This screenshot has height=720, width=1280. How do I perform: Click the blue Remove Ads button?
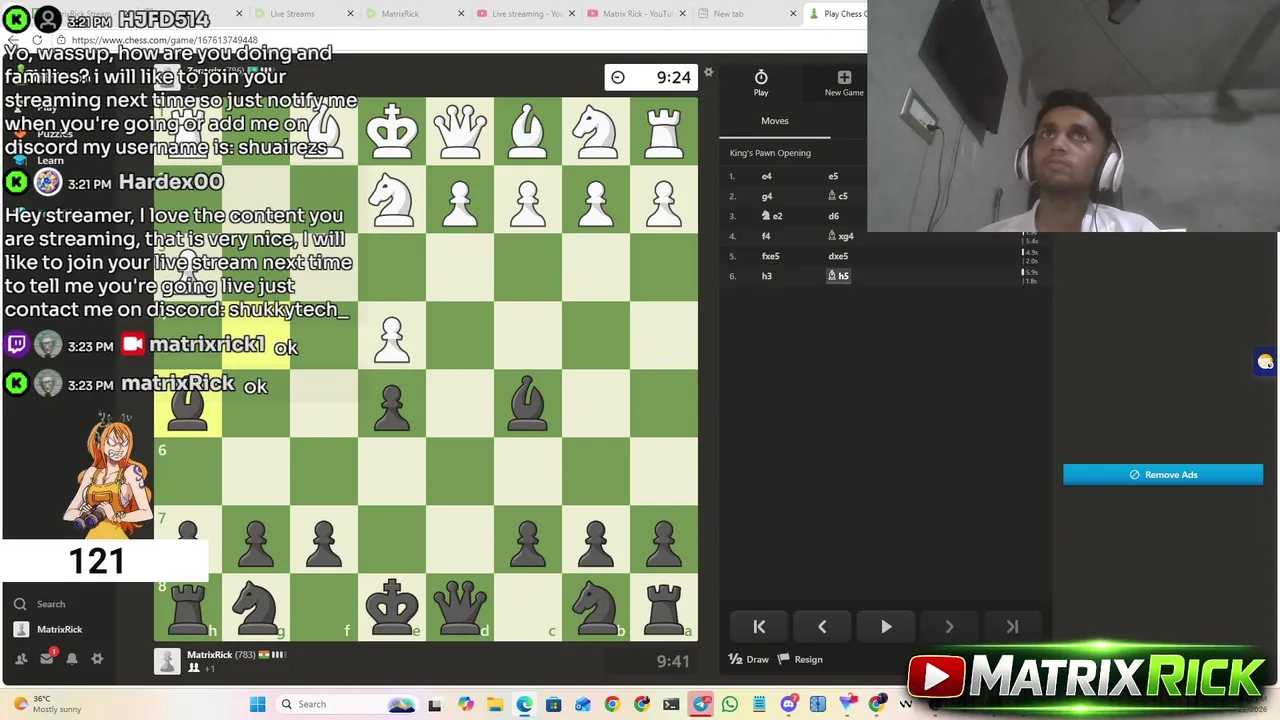click(1163, 475)
